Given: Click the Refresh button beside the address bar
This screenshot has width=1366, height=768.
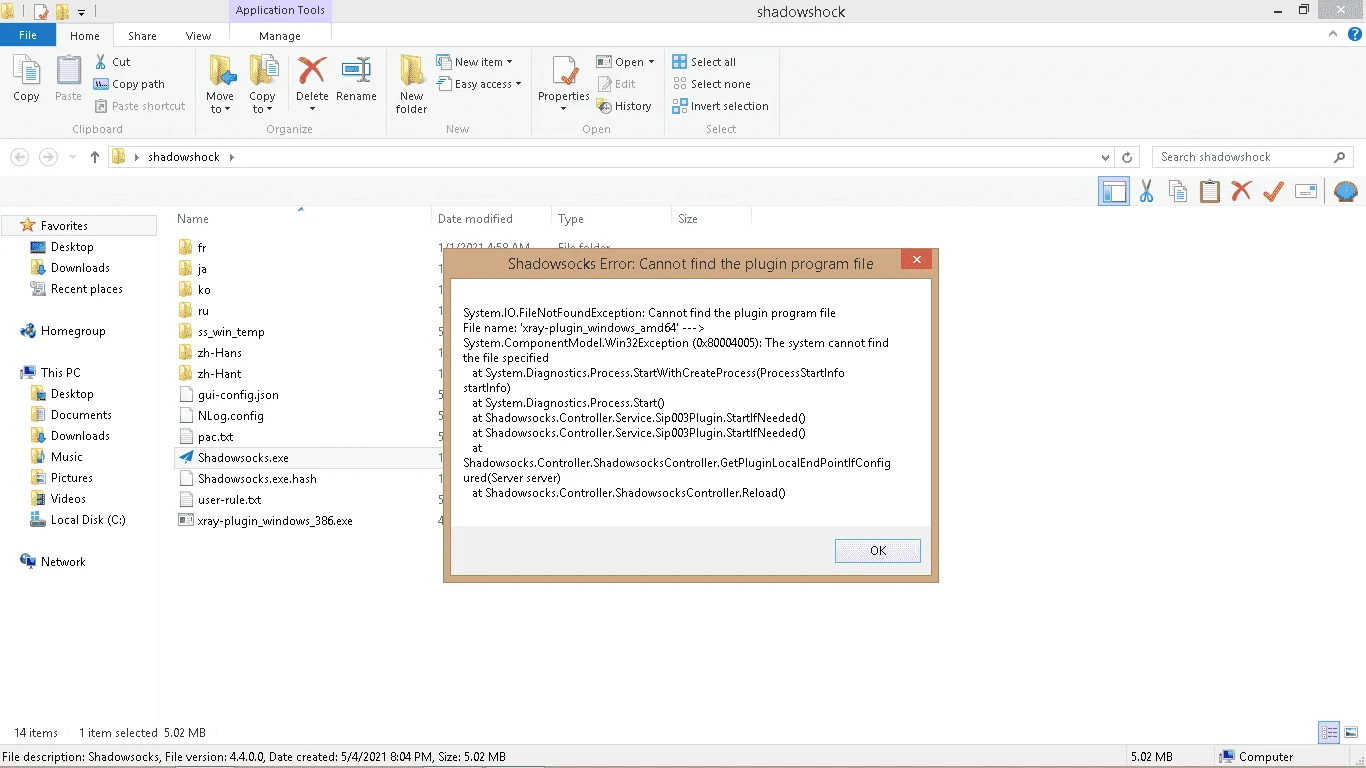Looking at the screenshot, I should pos(1128,157).
